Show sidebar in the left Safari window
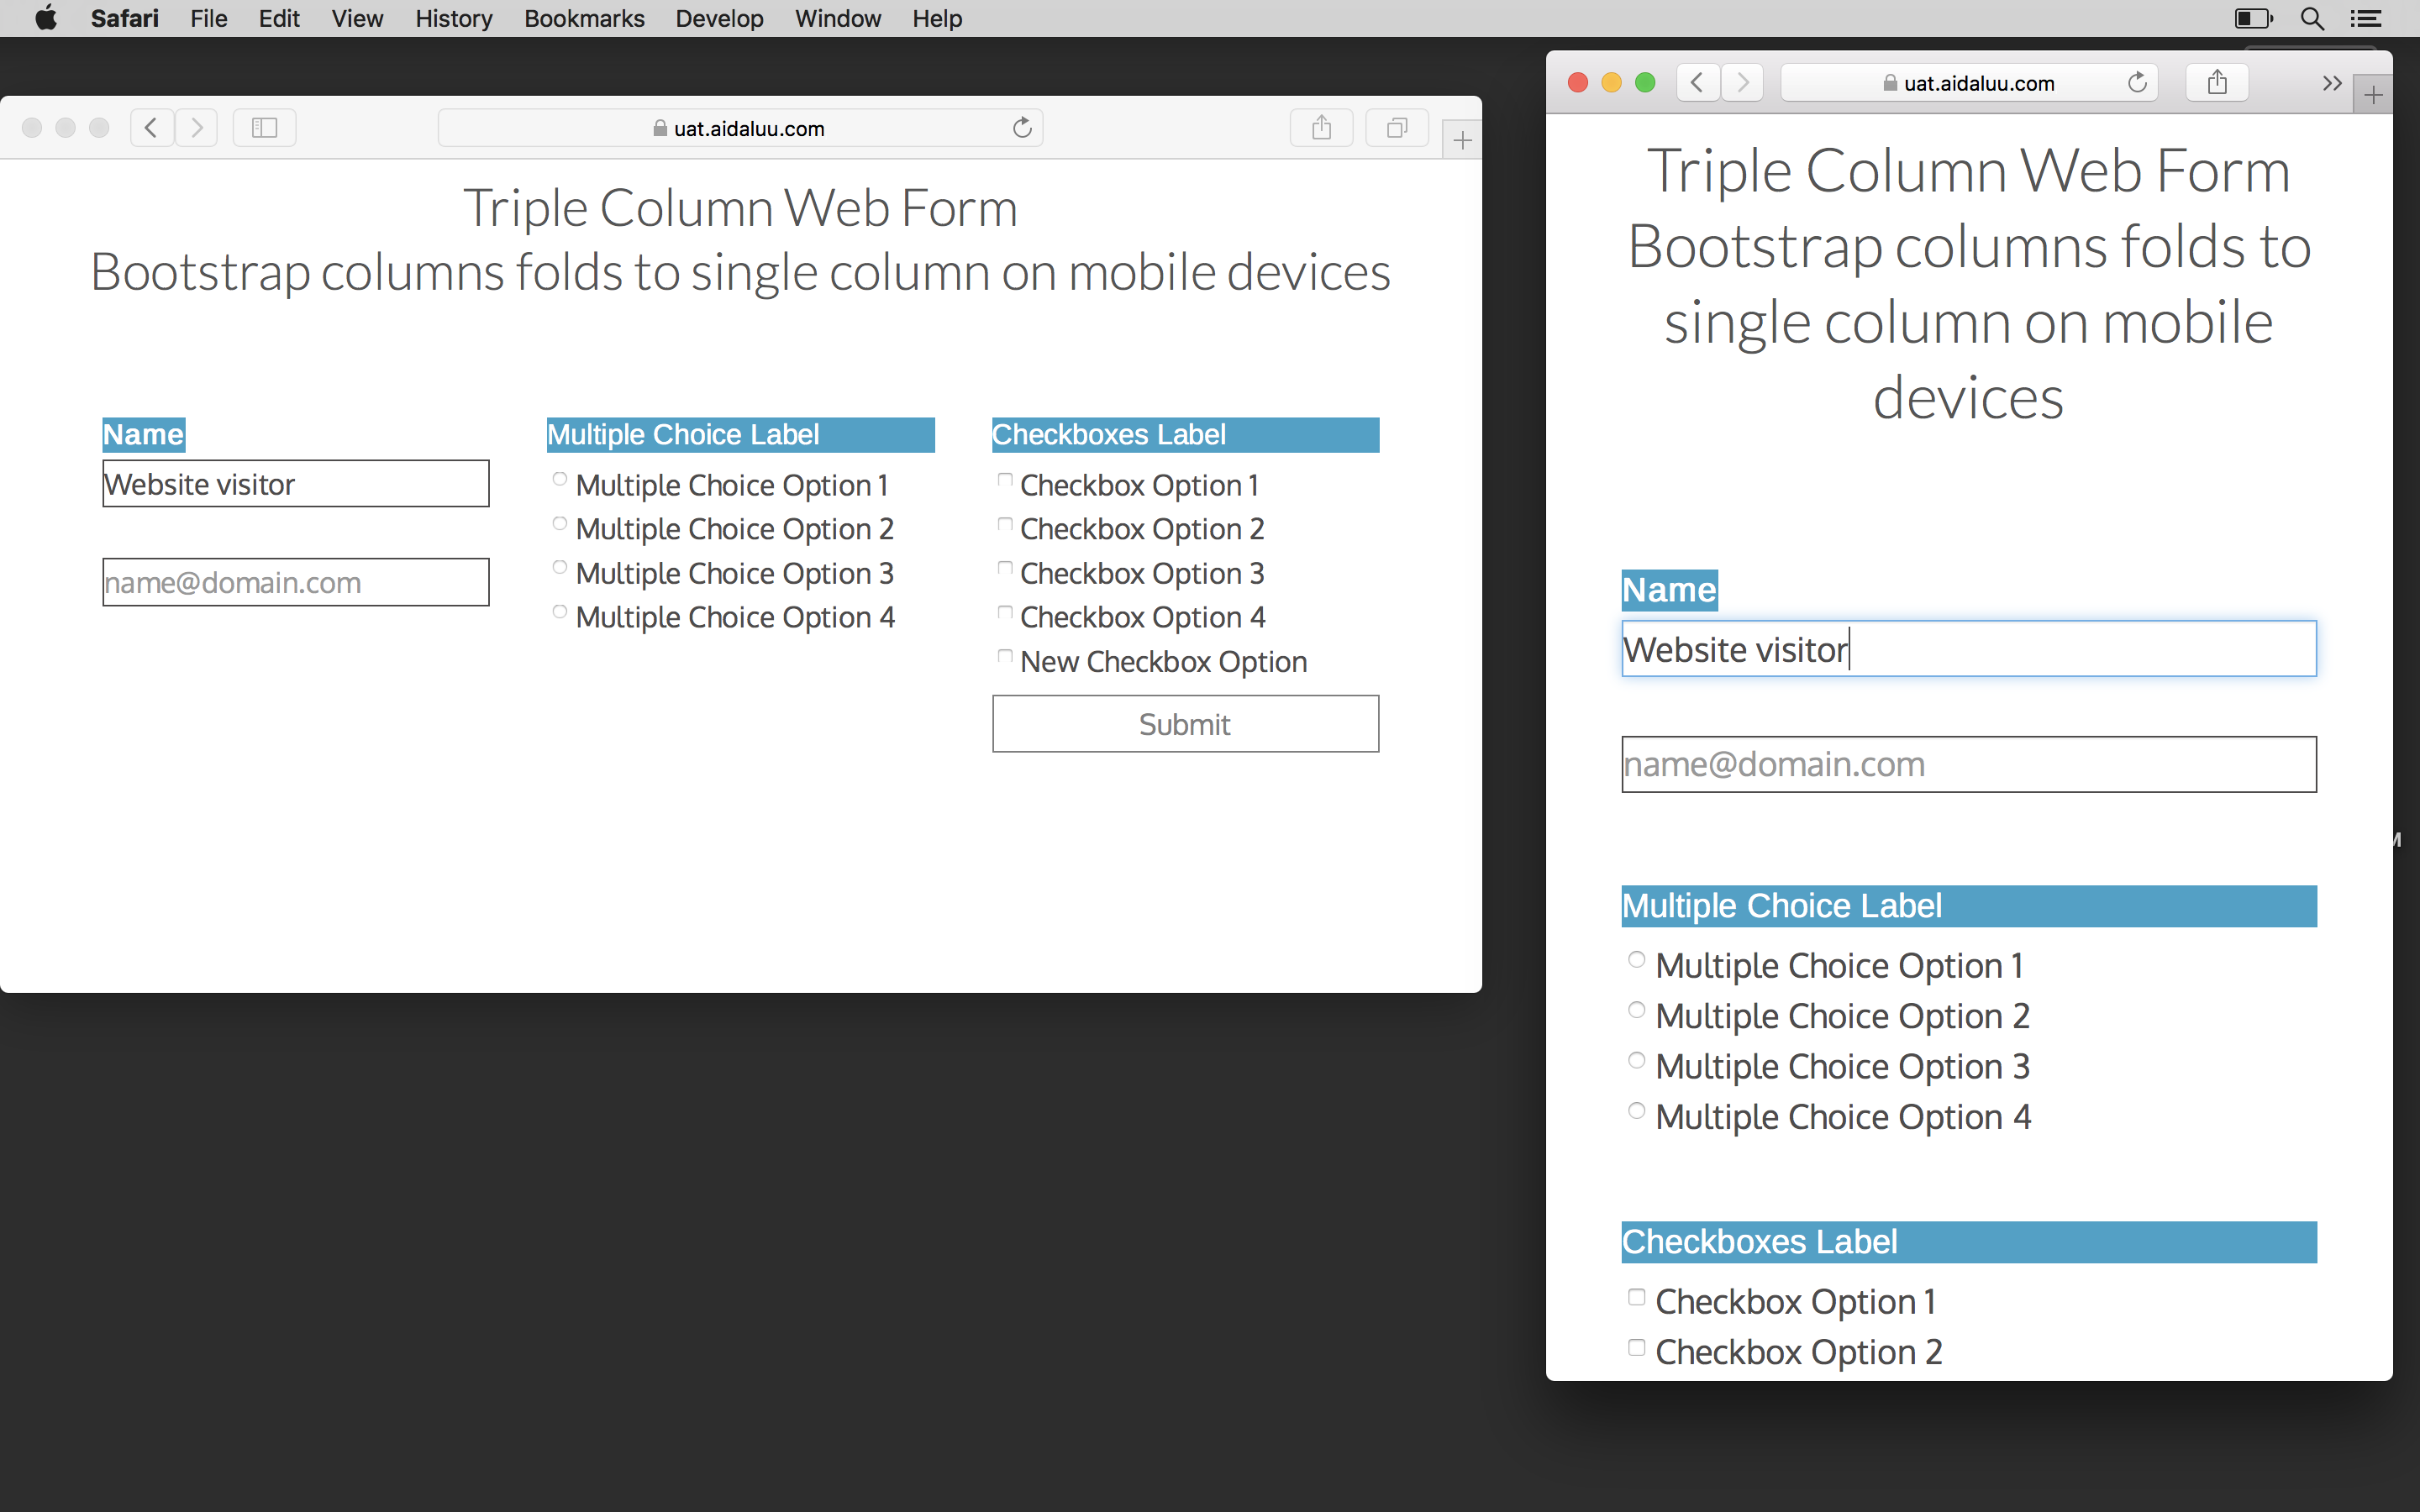Viewport: 2420px width, 1512px height. pyautogui.click(x=265, y=128)
